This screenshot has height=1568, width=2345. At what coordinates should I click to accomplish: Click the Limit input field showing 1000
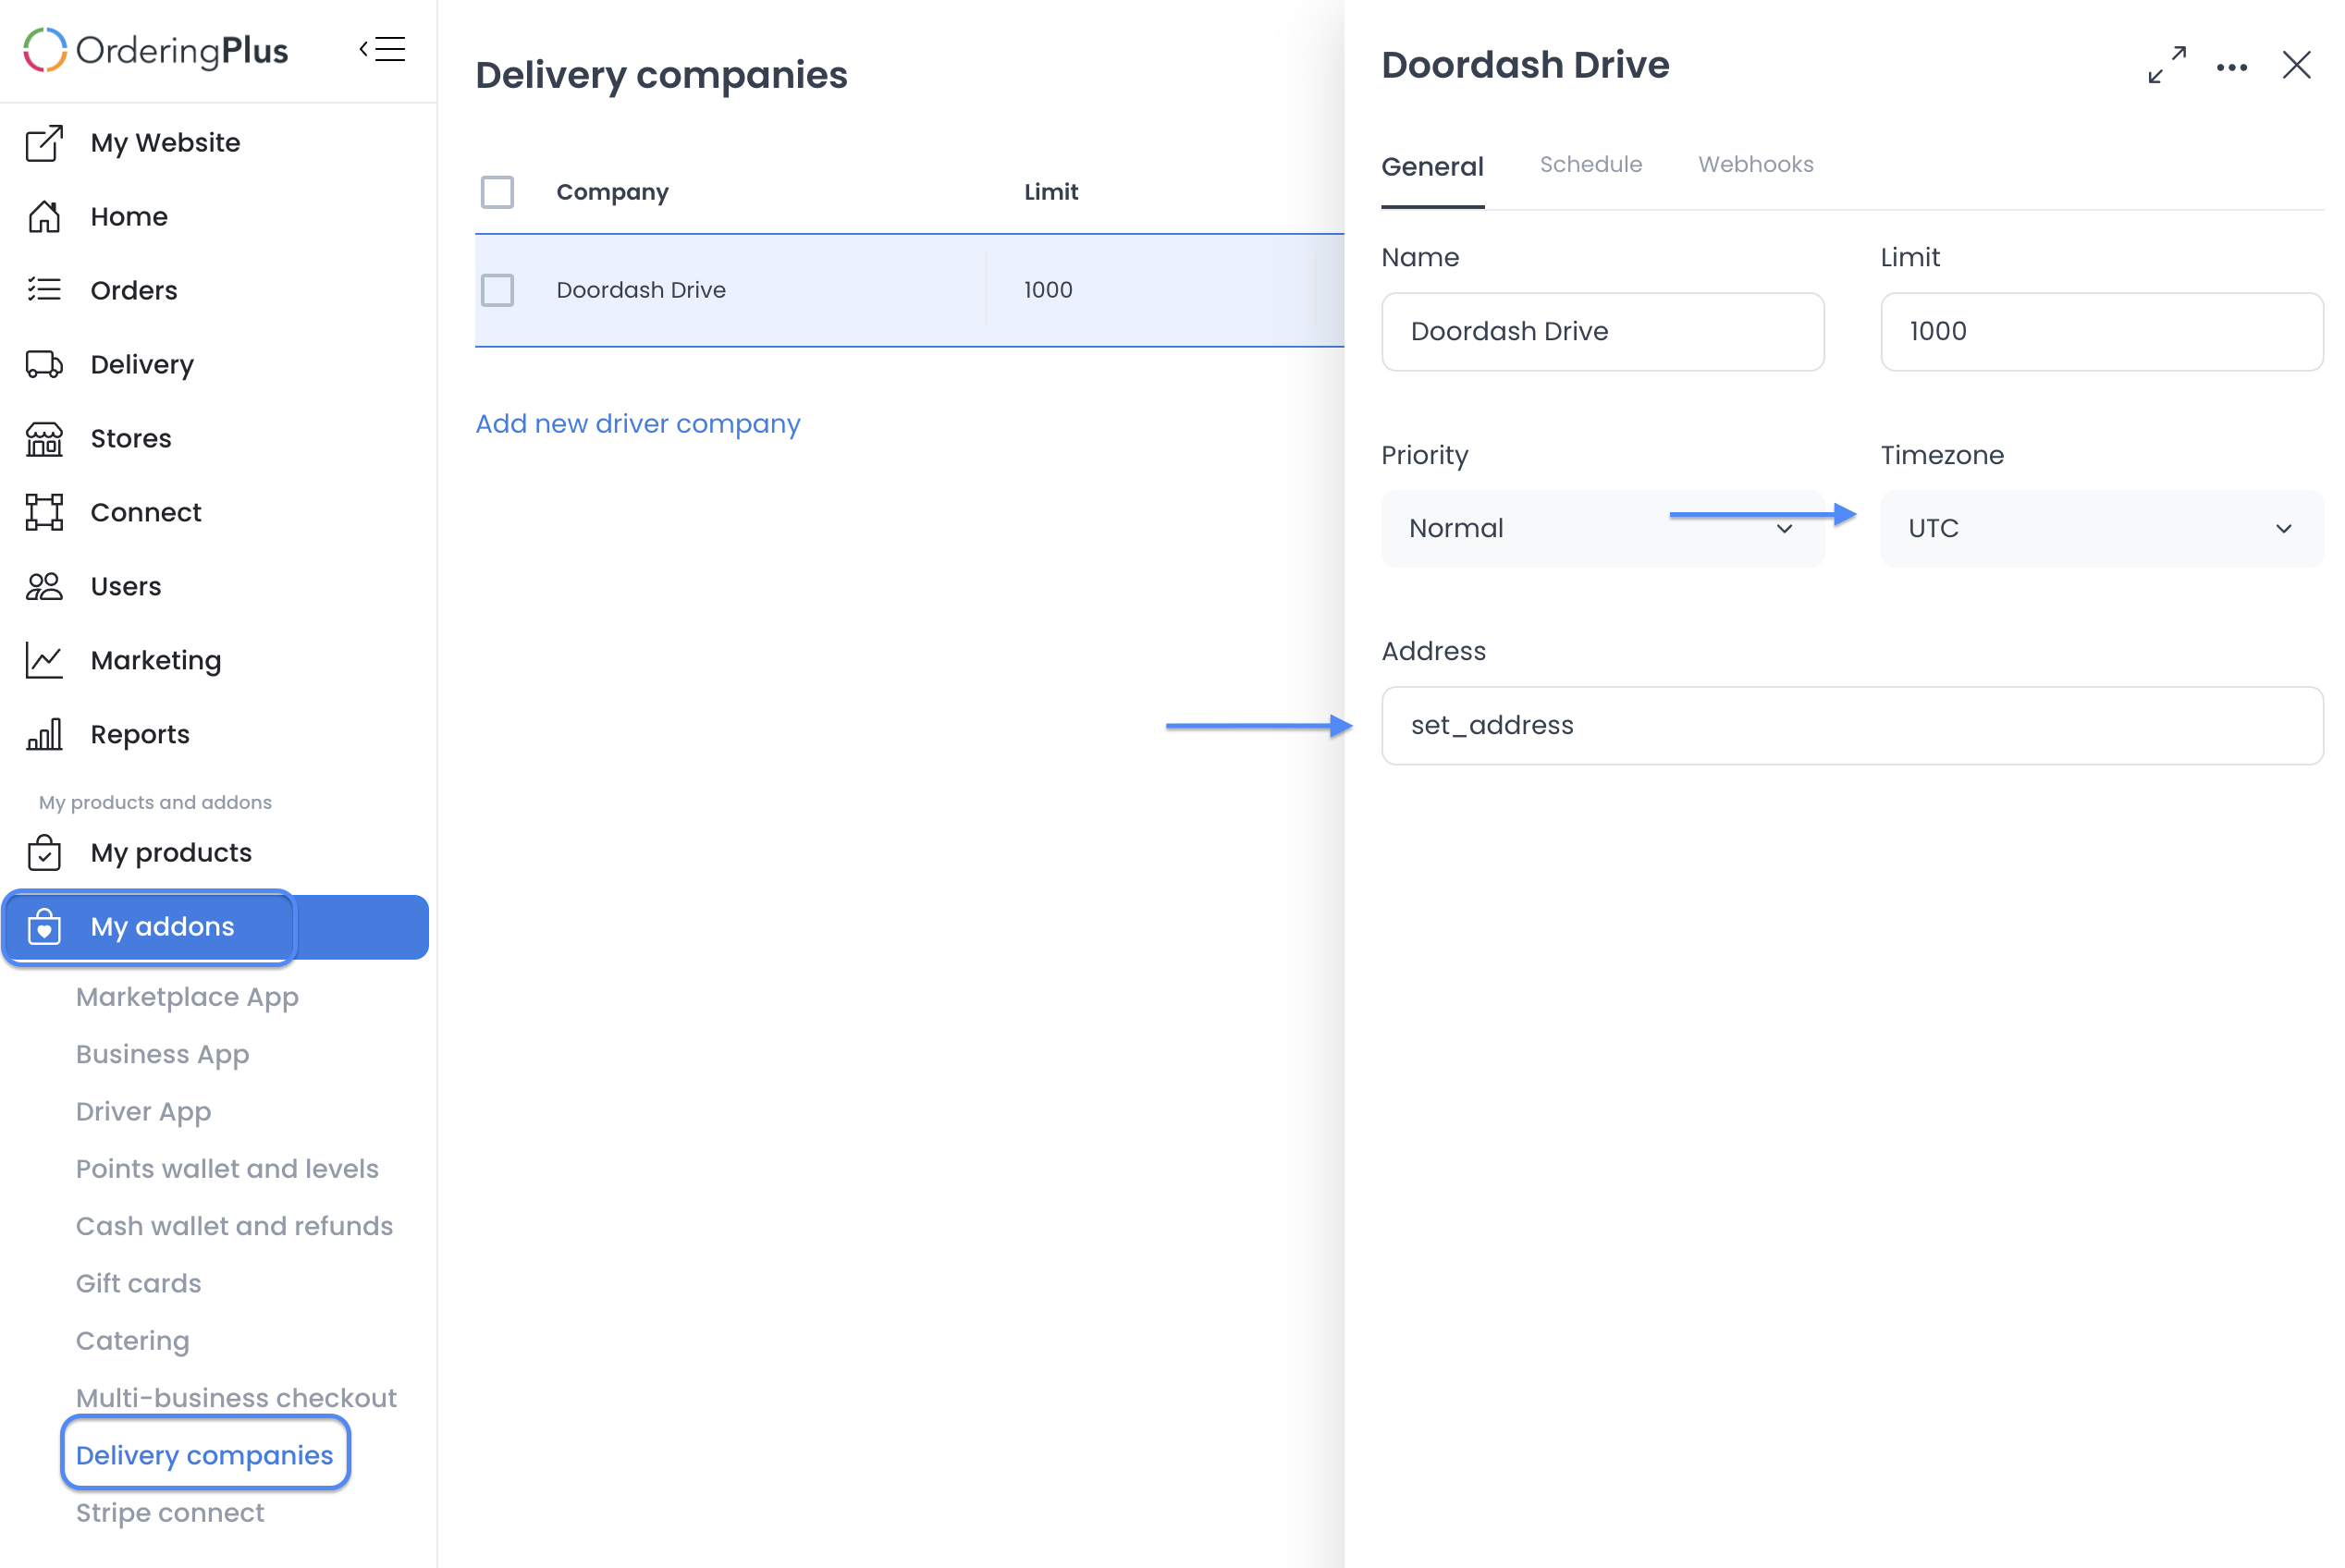[2101, 331]
